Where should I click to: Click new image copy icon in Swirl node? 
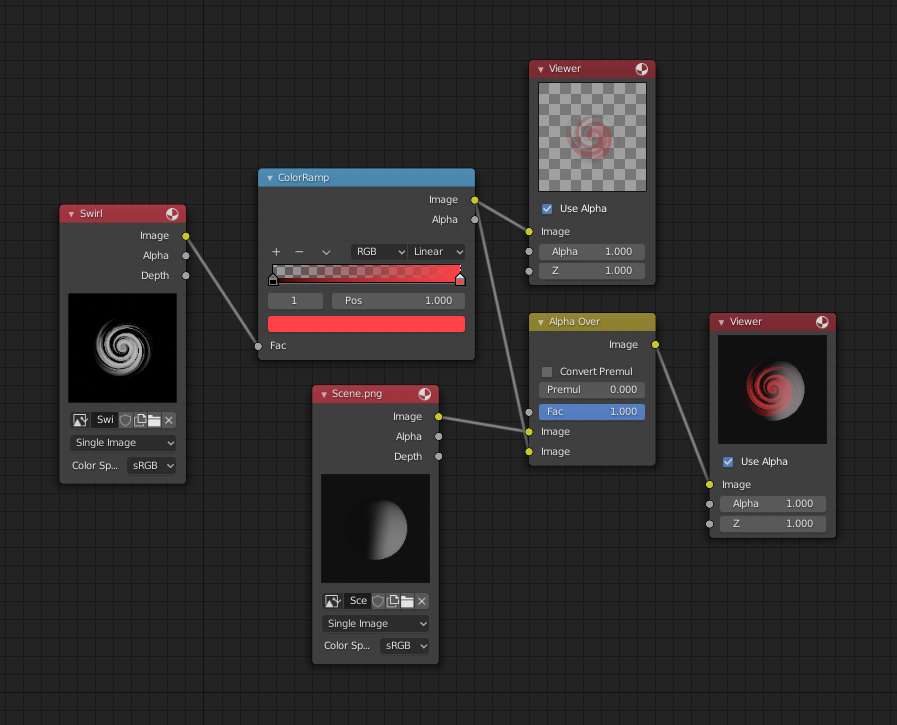click(x=140, y=420)
